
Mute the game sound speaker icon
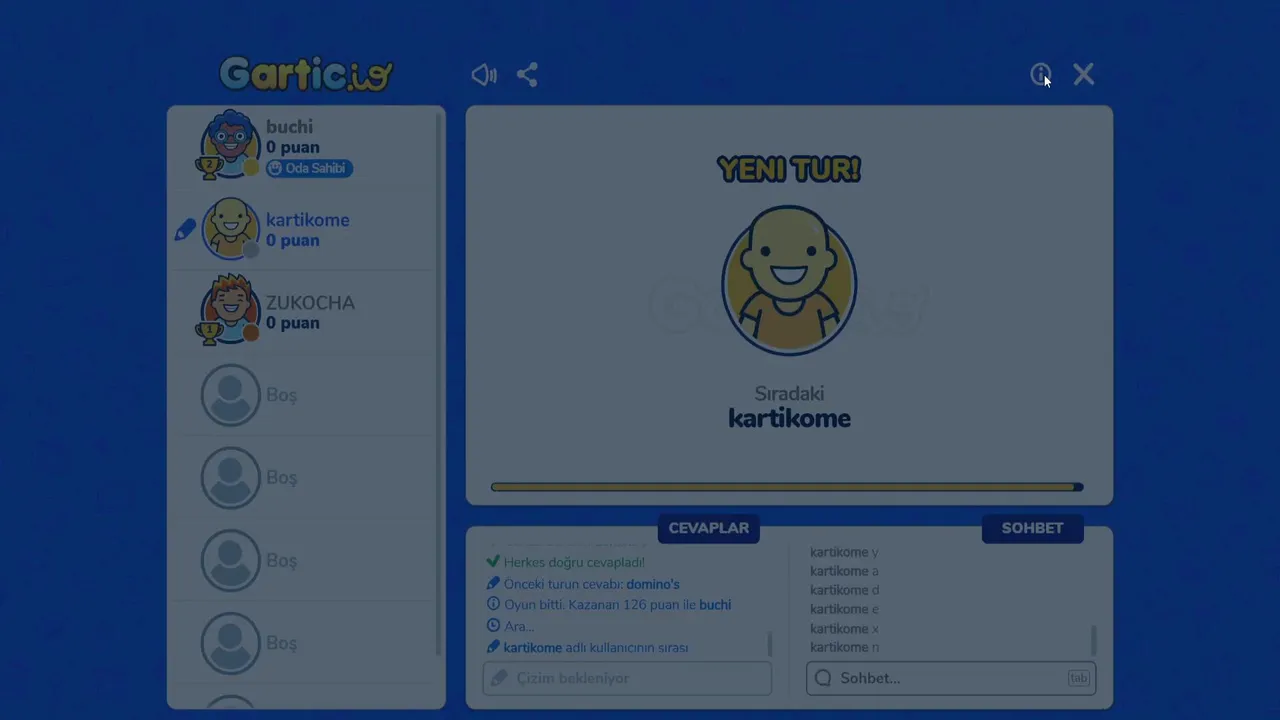[x=484, y=75]
